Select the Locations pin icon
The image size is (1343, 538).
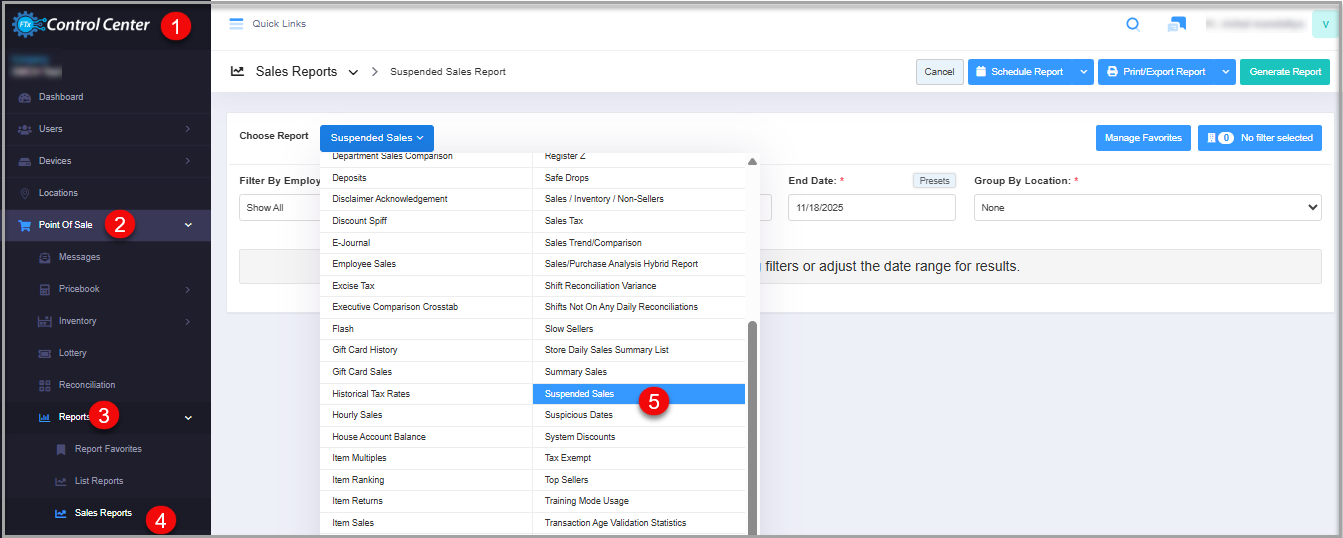(25, 193)
